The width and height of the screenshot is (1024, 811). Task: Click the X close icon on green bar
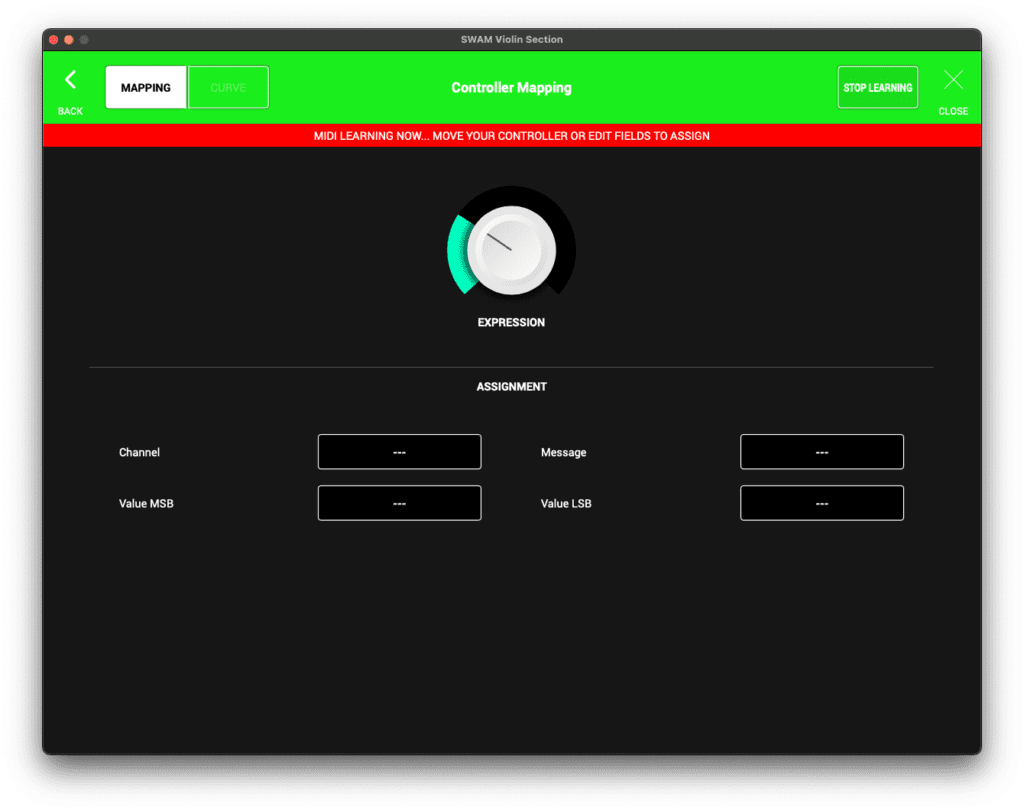coord(953,80)
